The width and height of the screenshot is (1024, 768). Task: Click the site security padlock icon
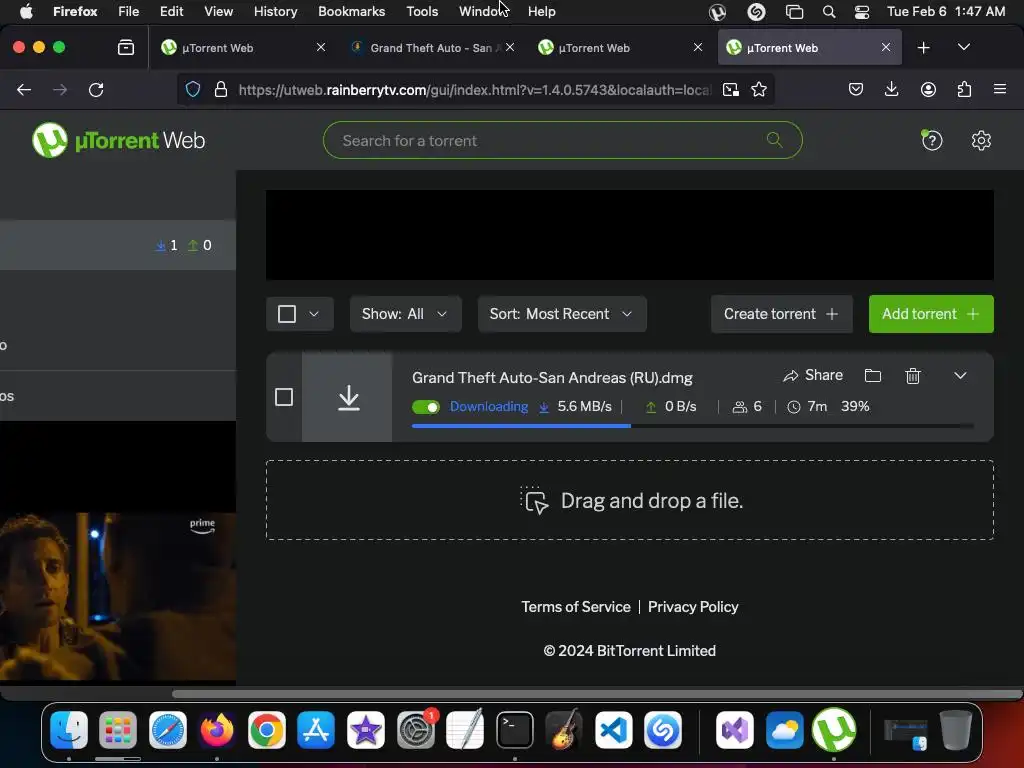[221, 89]
